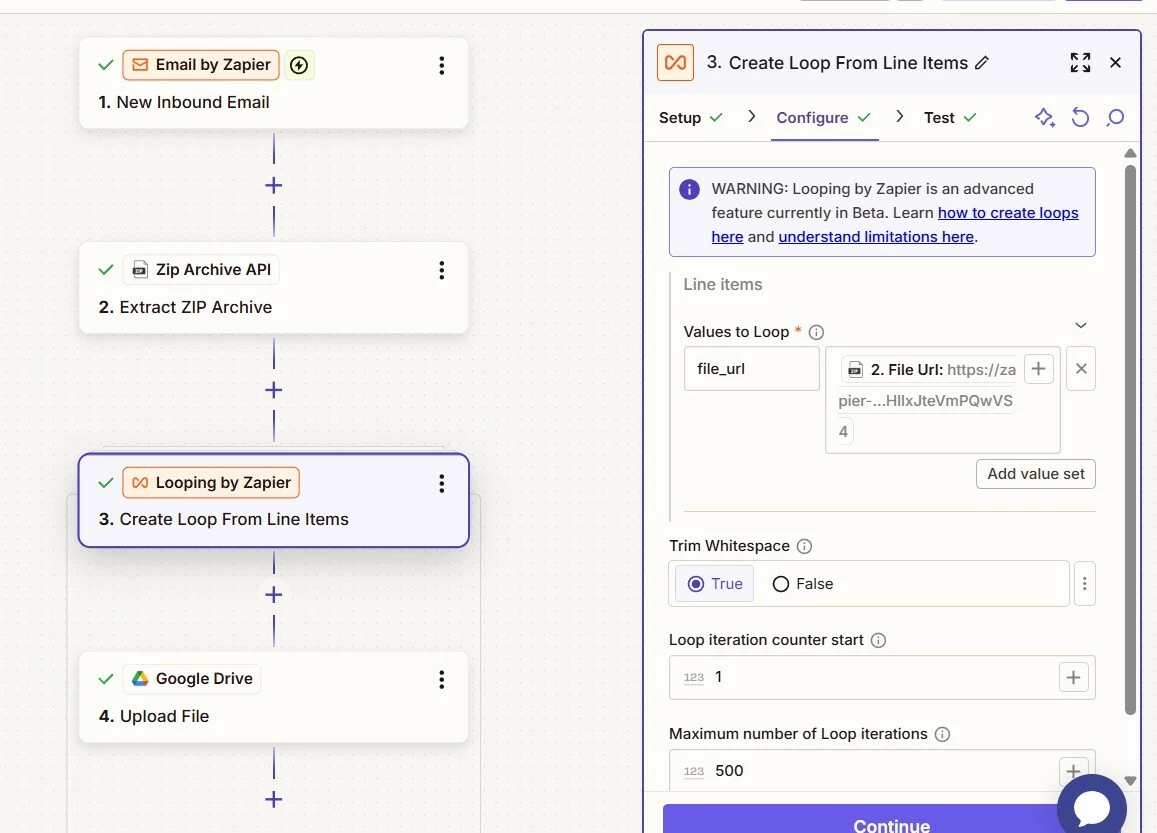
Task: Open the comment bubble icon in panel
Action: [x=1115, y=117]
